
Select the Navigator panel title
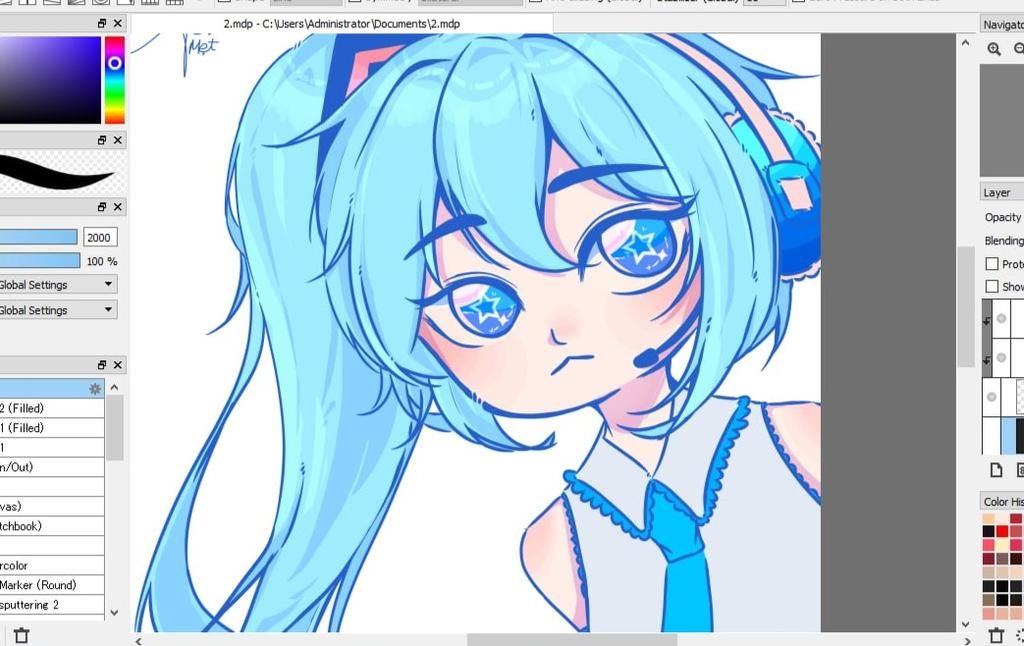point(1003,25)
